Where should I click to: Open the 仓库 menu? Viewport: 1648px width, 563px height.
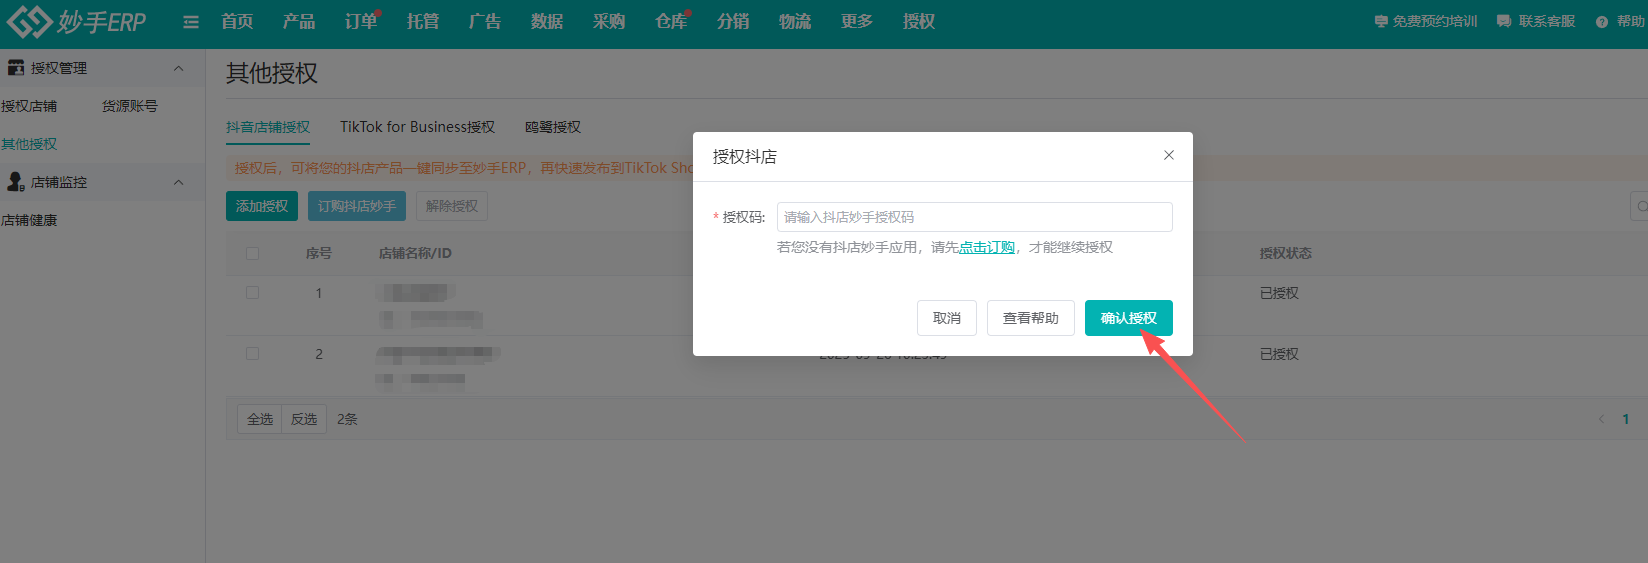click(671, 22)
